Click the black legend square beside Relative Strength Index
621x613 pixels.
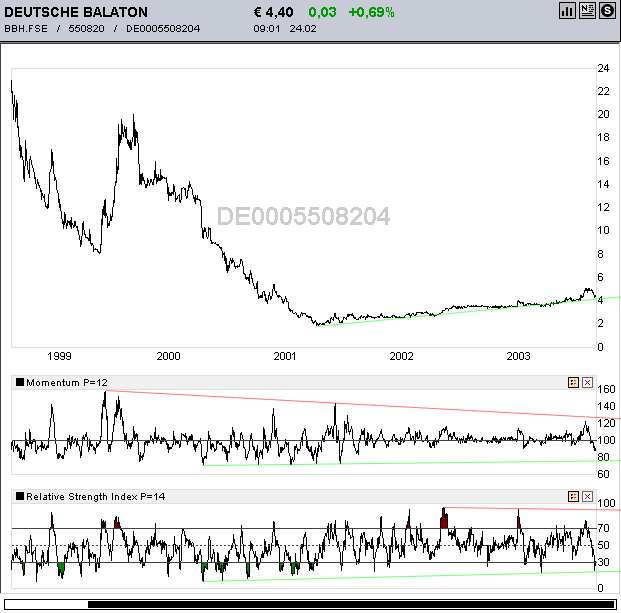pyautogui.click(x=20, y=496)
